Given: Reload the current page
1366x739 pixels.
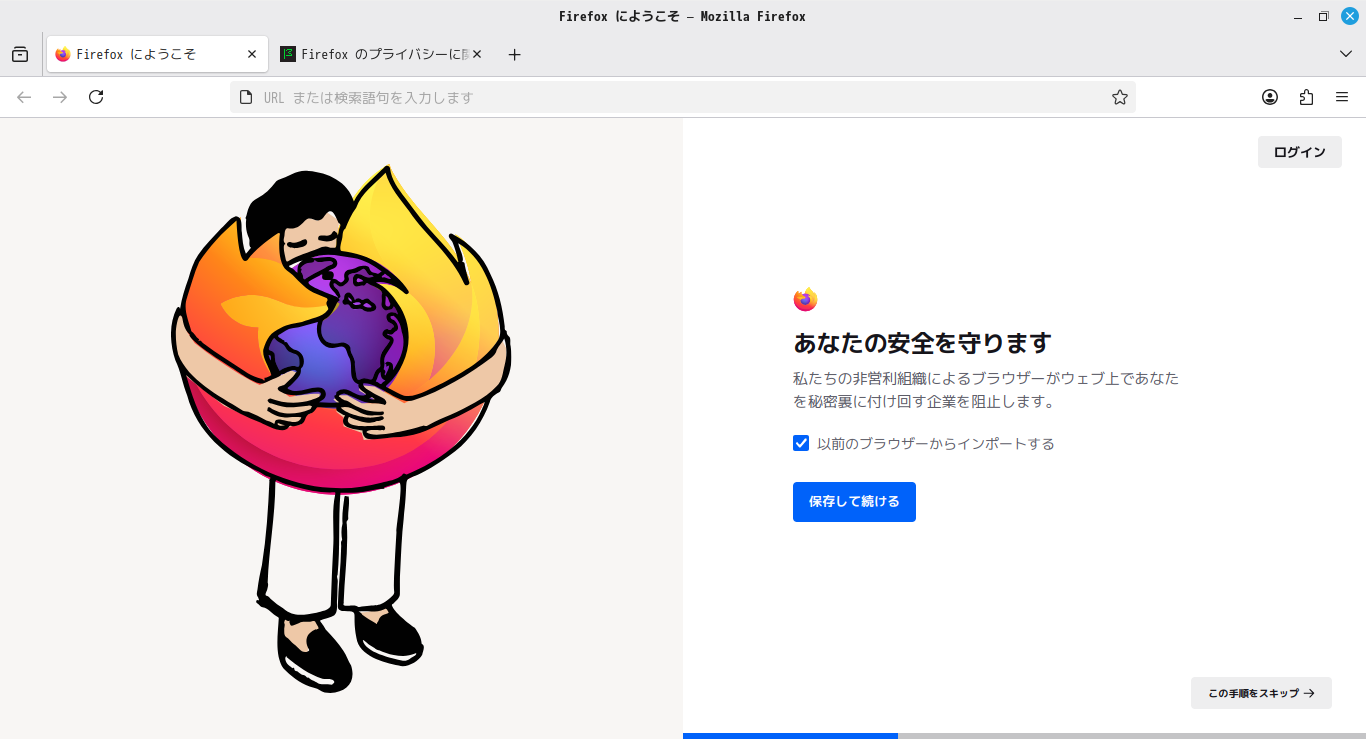Looking at the screenshot, I should [x=96, y=97].
